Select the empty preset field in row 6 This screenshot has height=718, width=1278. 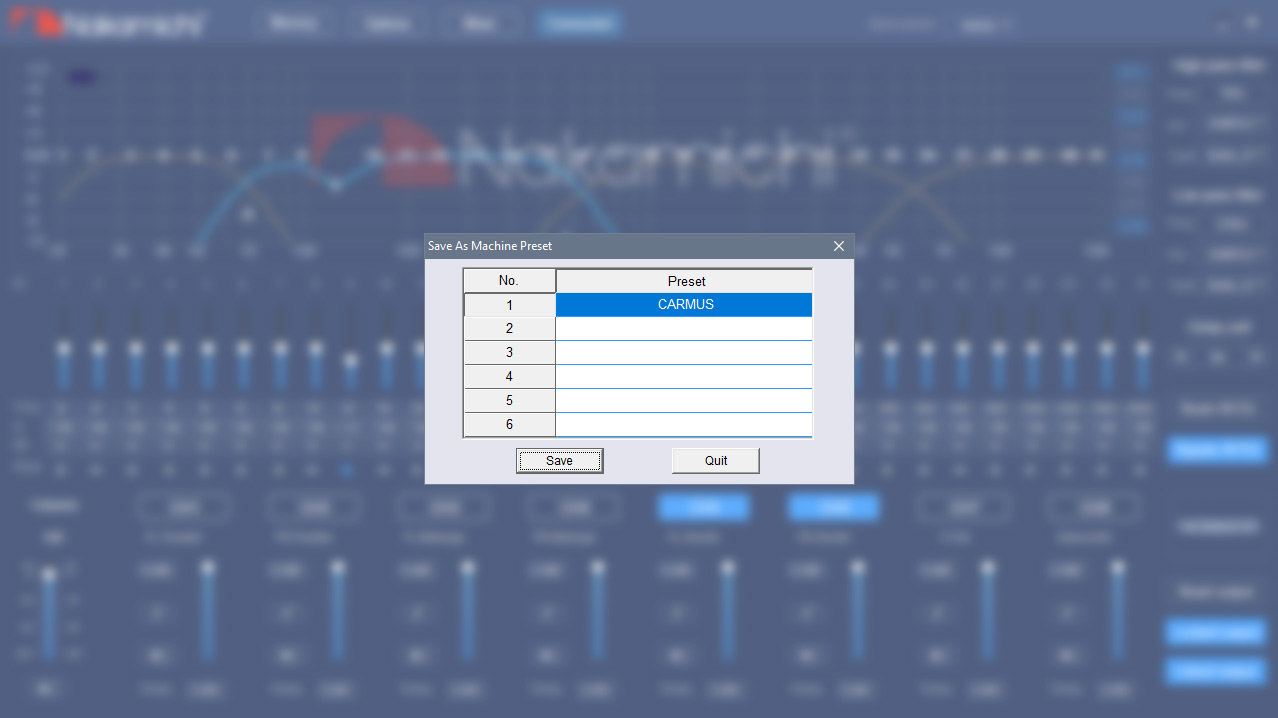click(x=684, y=425)
